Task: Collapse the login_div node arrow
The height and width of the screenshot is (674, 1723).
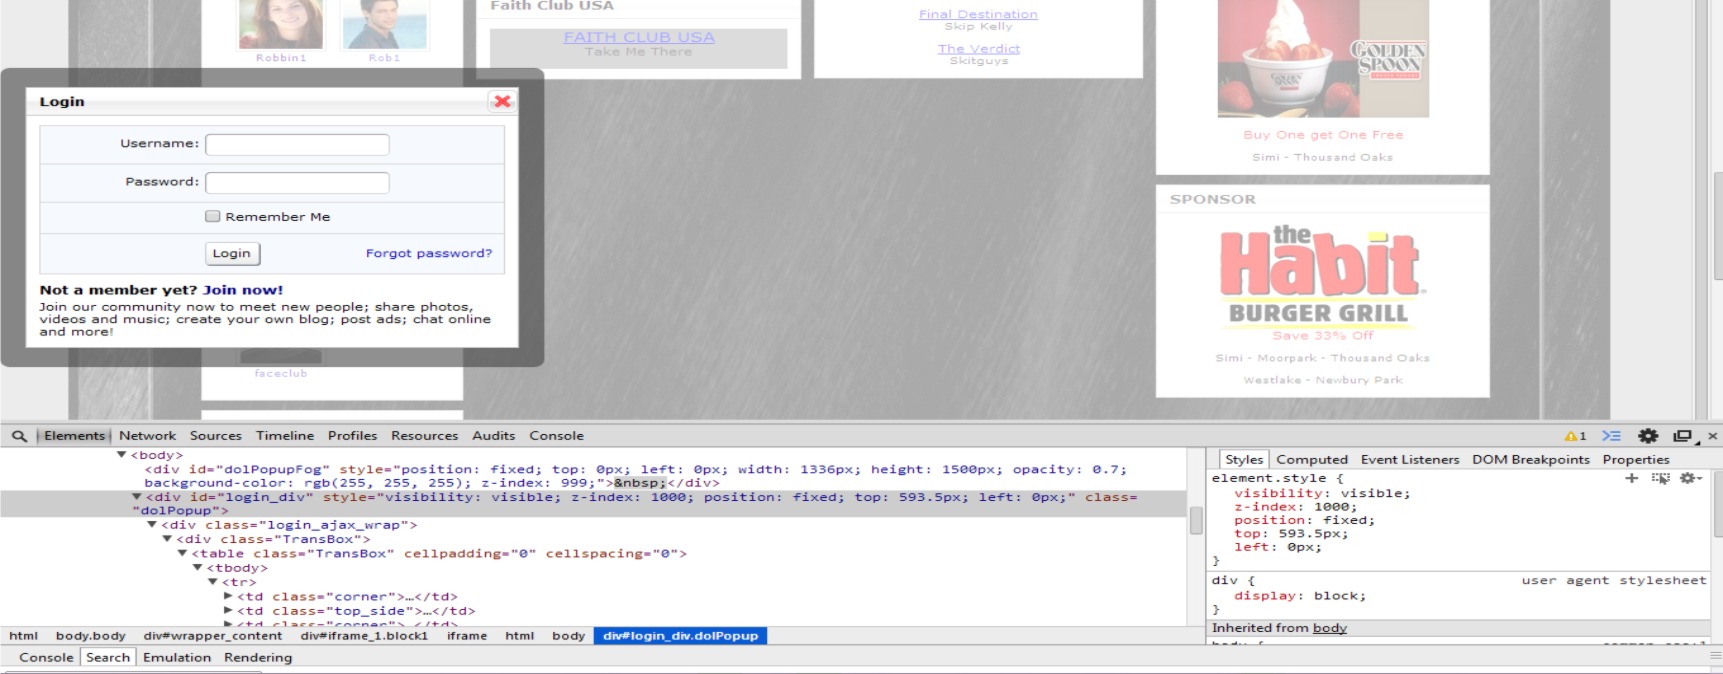Action: pyautogui.click(x=137, y=497)
